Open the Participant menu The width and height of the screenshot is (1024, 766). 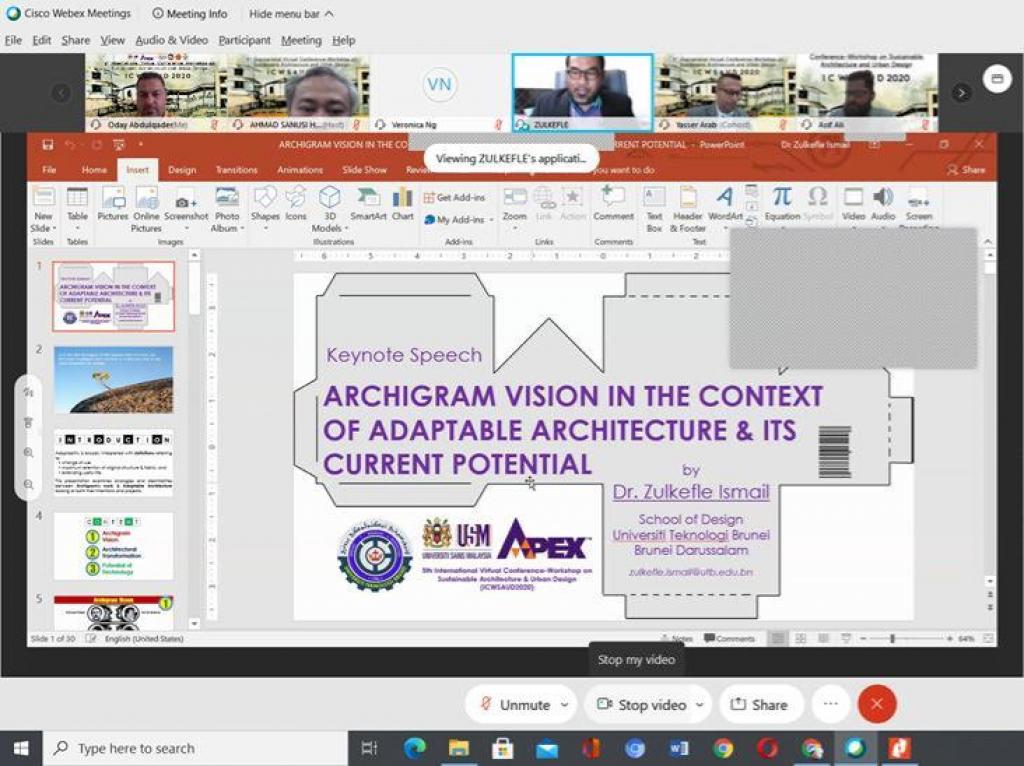244,40
